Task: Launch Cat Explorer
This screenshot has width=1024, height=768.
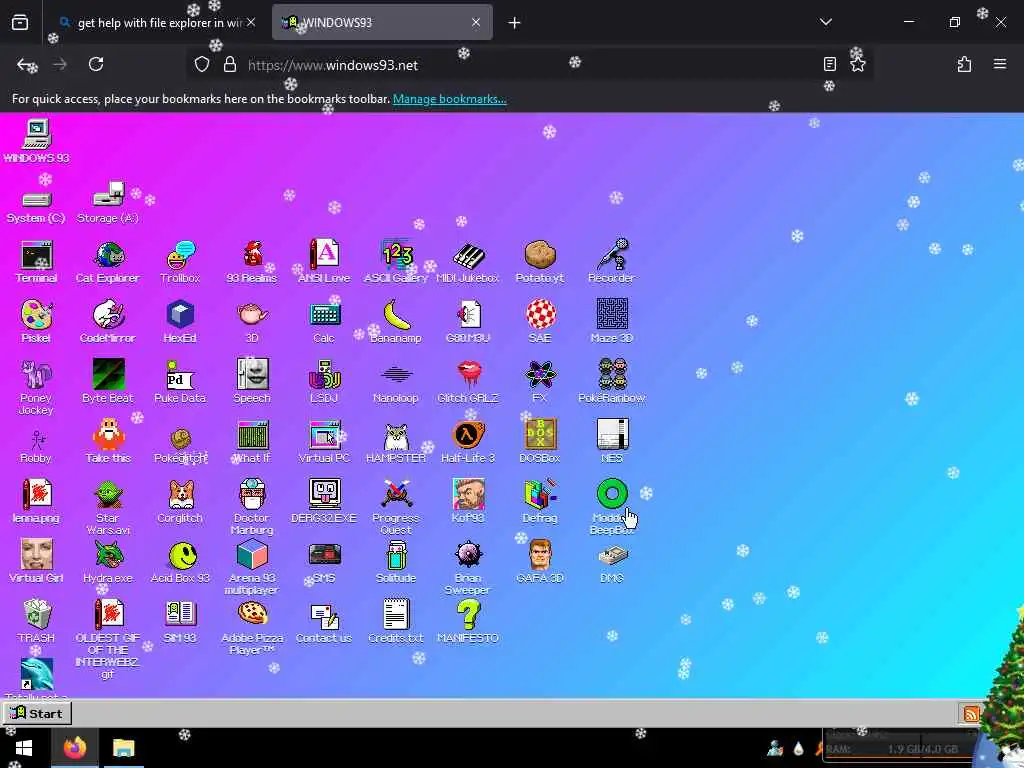Action: coord(108,261)
